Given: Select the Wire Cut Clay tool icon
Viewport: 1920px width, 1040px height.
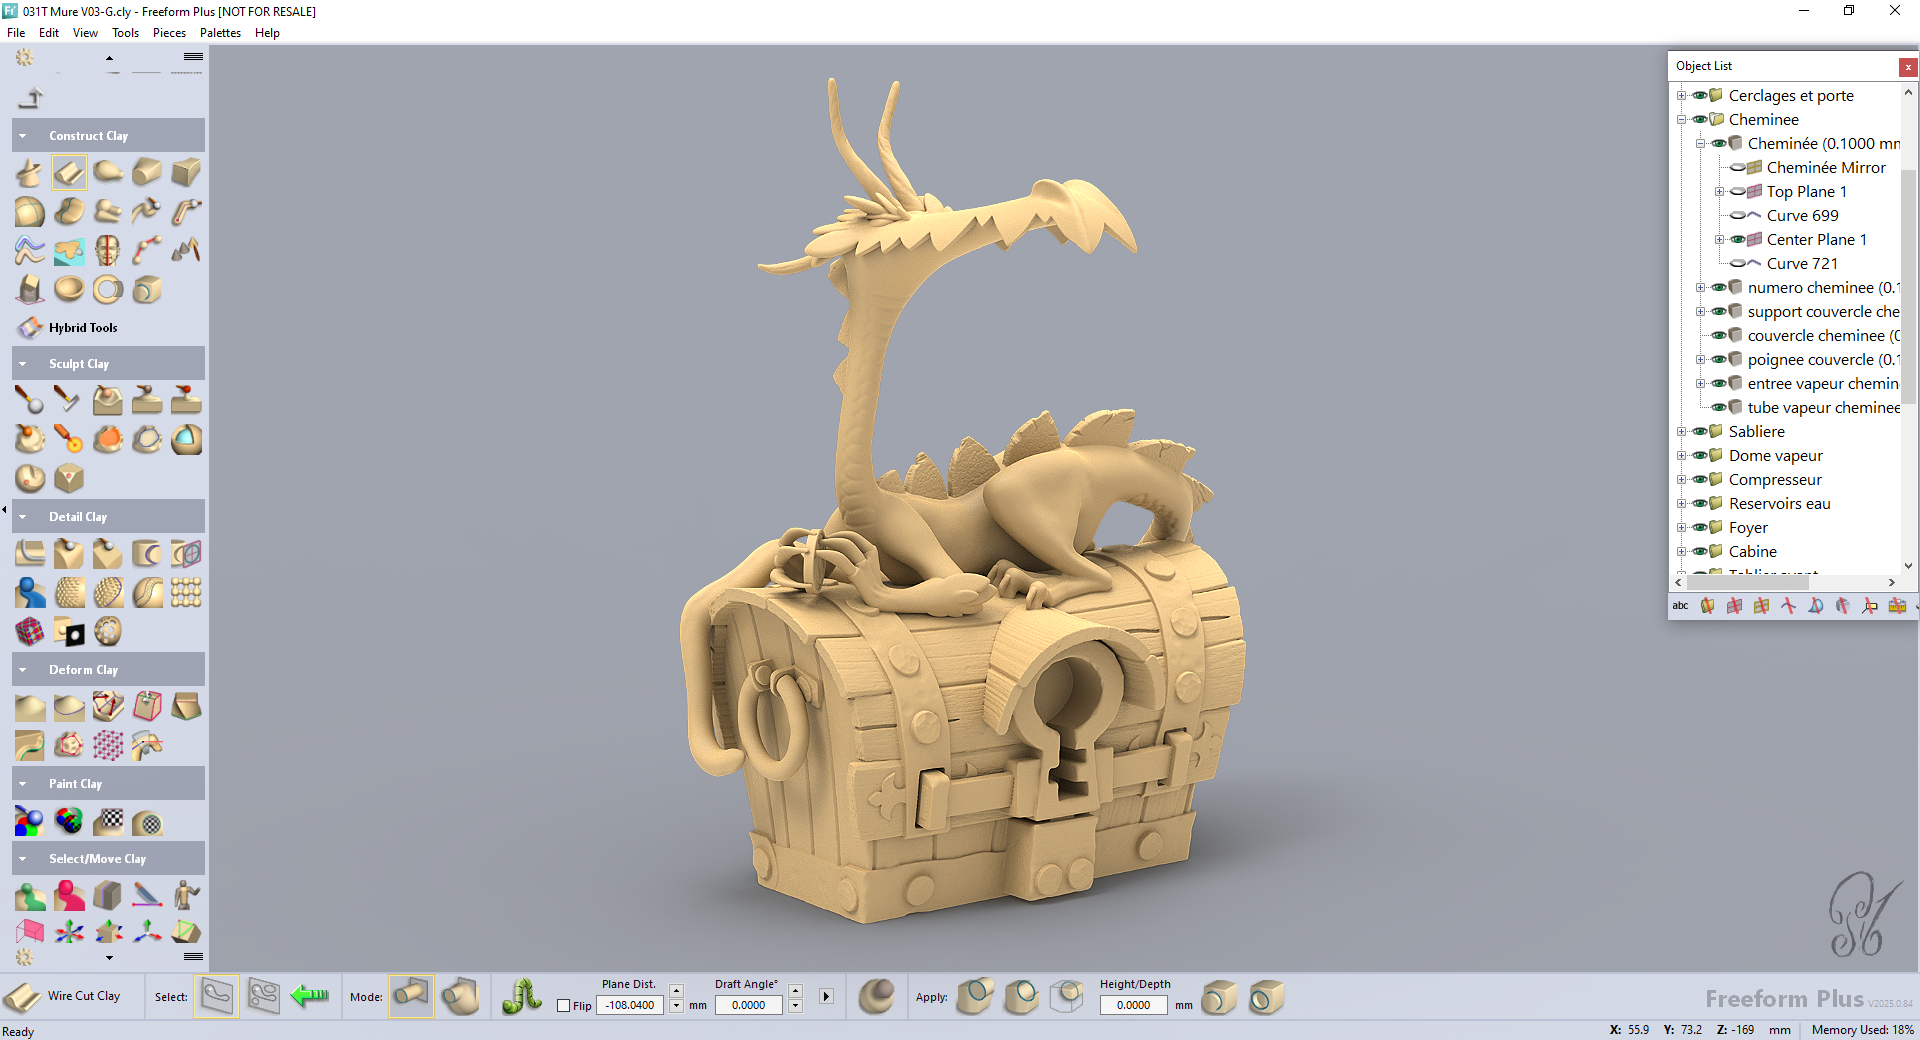Looking at the screenshot, I should click(22, 997).
